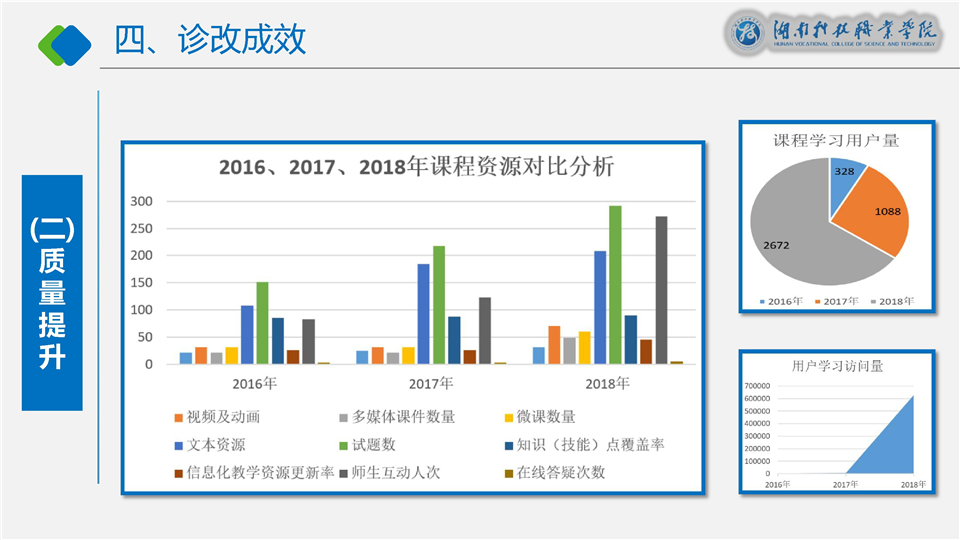Click the 课程学习用户量 pie chart title
This screenshot has width=960, height=540.
click(x=836, y=140)
